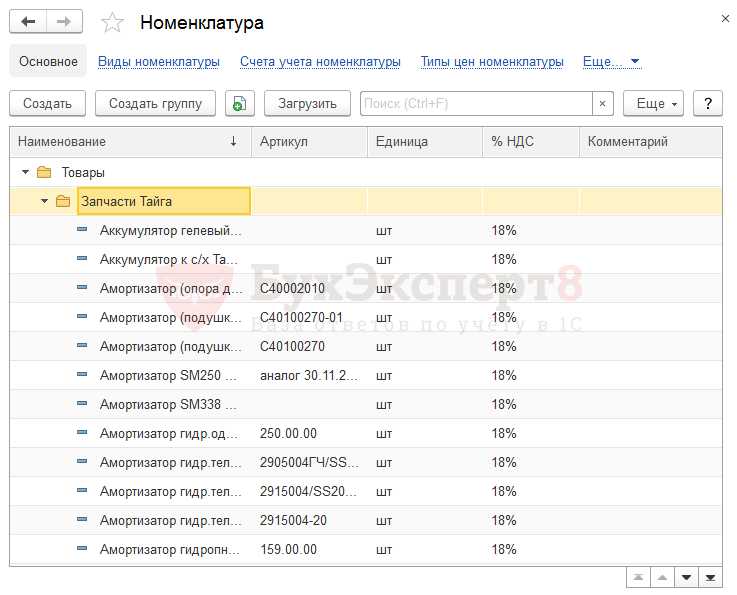Select row Амортизатор (опора д...

(x=366, y=288)
